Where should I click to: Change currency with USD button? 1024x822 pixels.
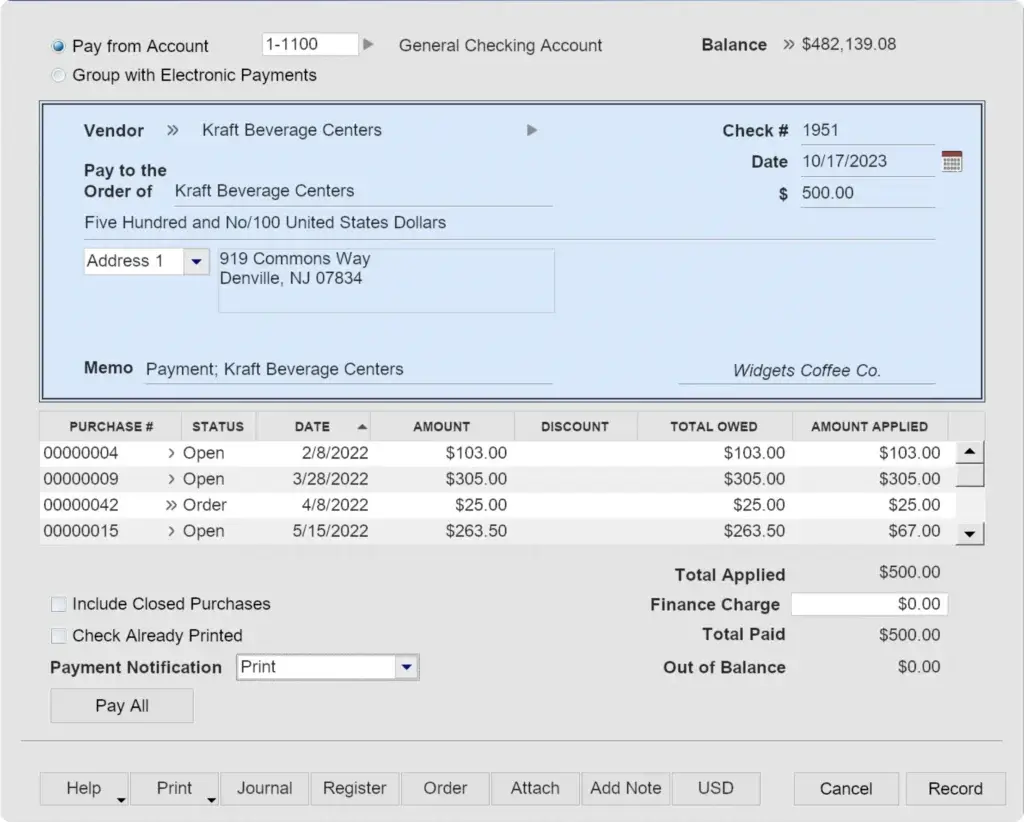[x=716, y=789]
